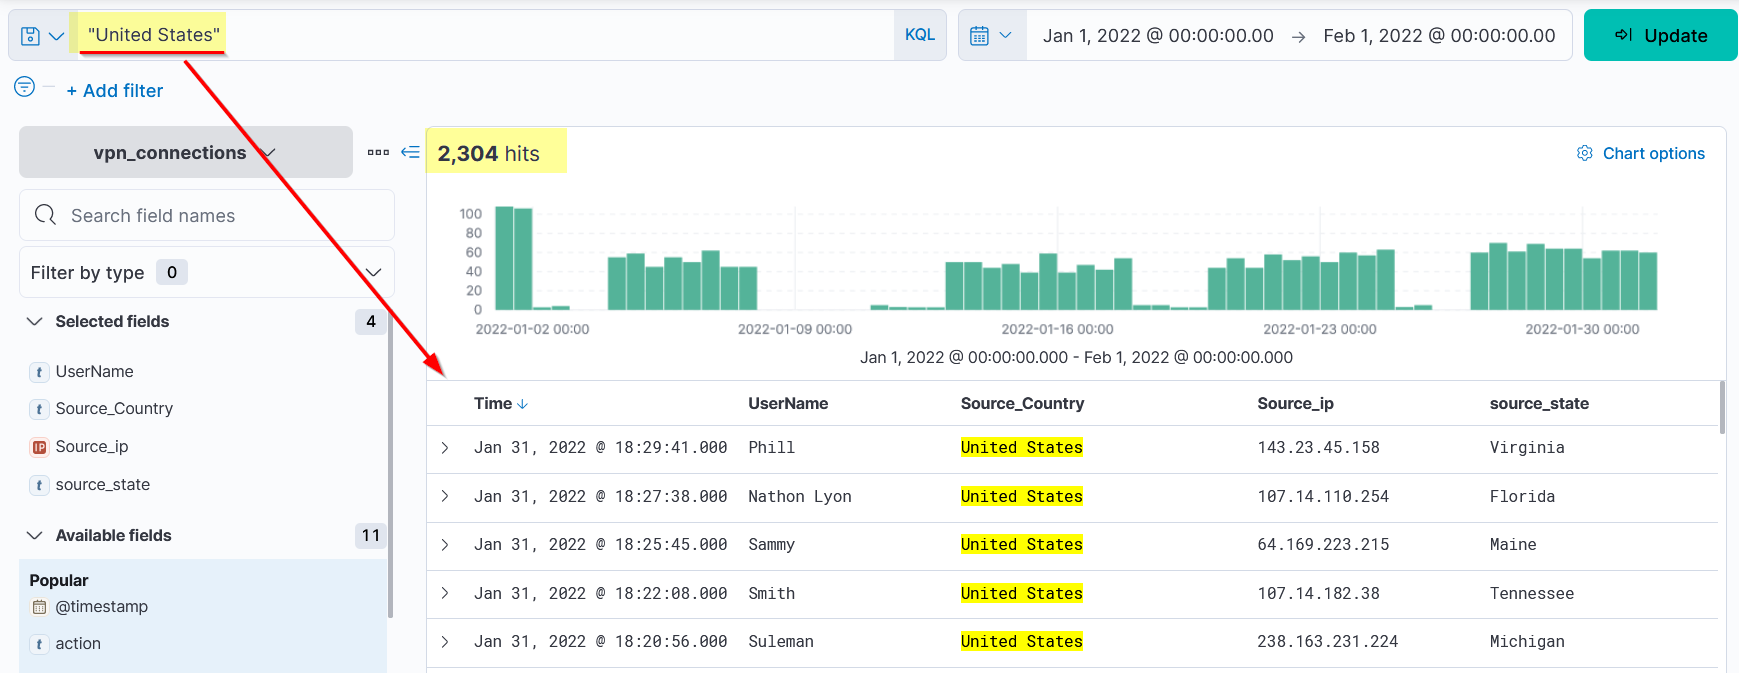Open the vpn_connections index pattern dropdown
Viewport: 1739px width, 673px height.
(185, 152)
